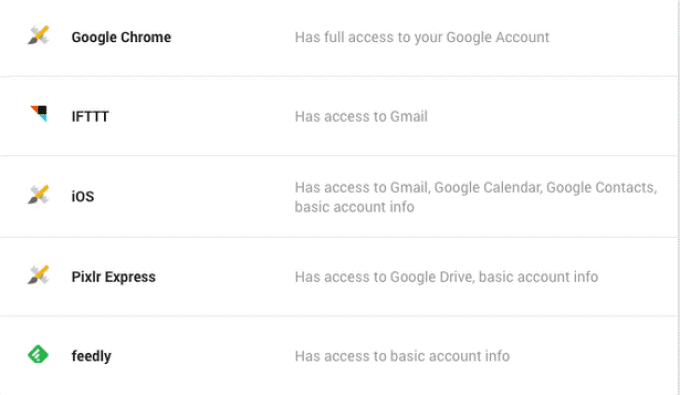680x395 pixels.
Task: Click the Pixlr Express tools icon
Action: click(39, 275)
